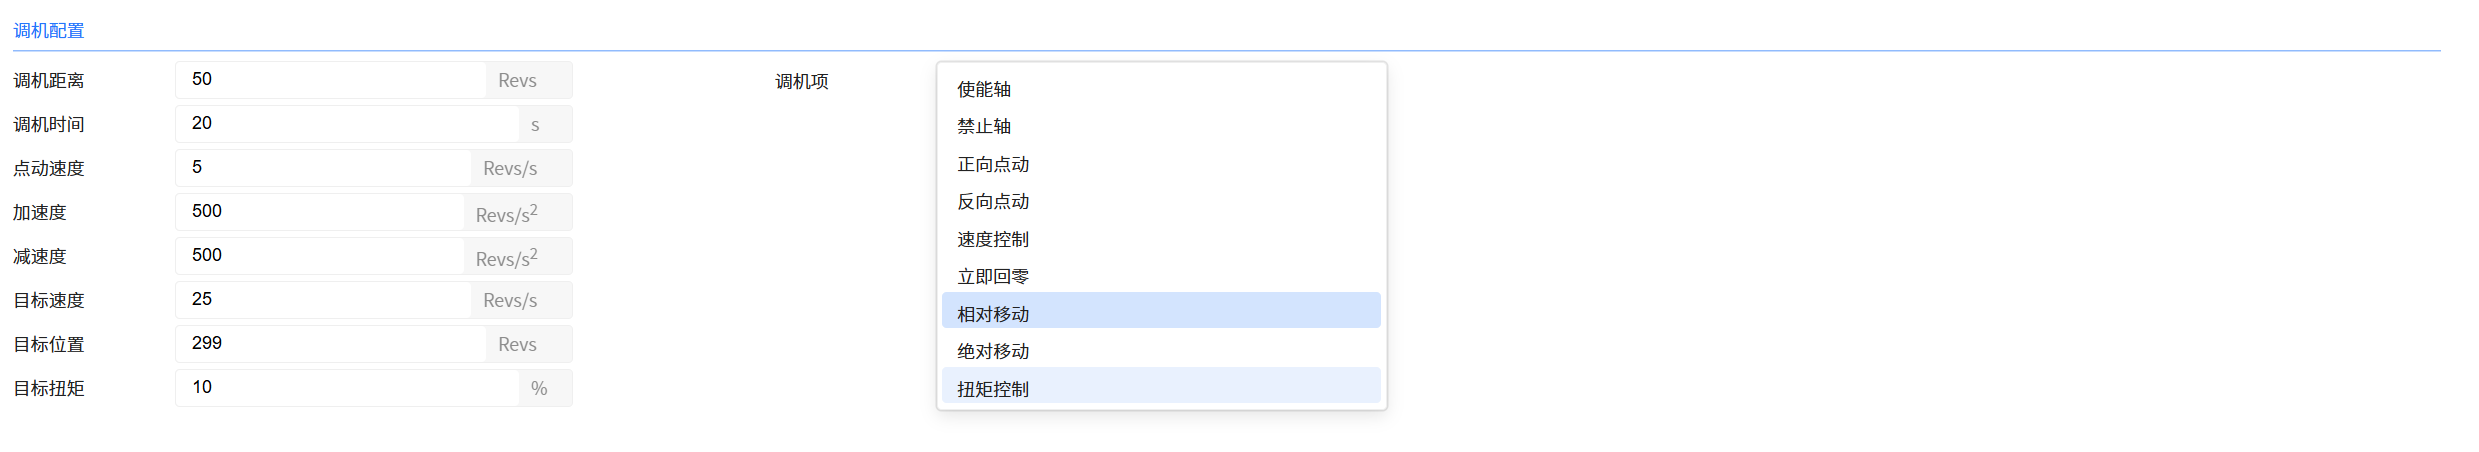2479x452 pixels.
Task: Click the 目标位置 field showing 299
Action: click(330, 344)
